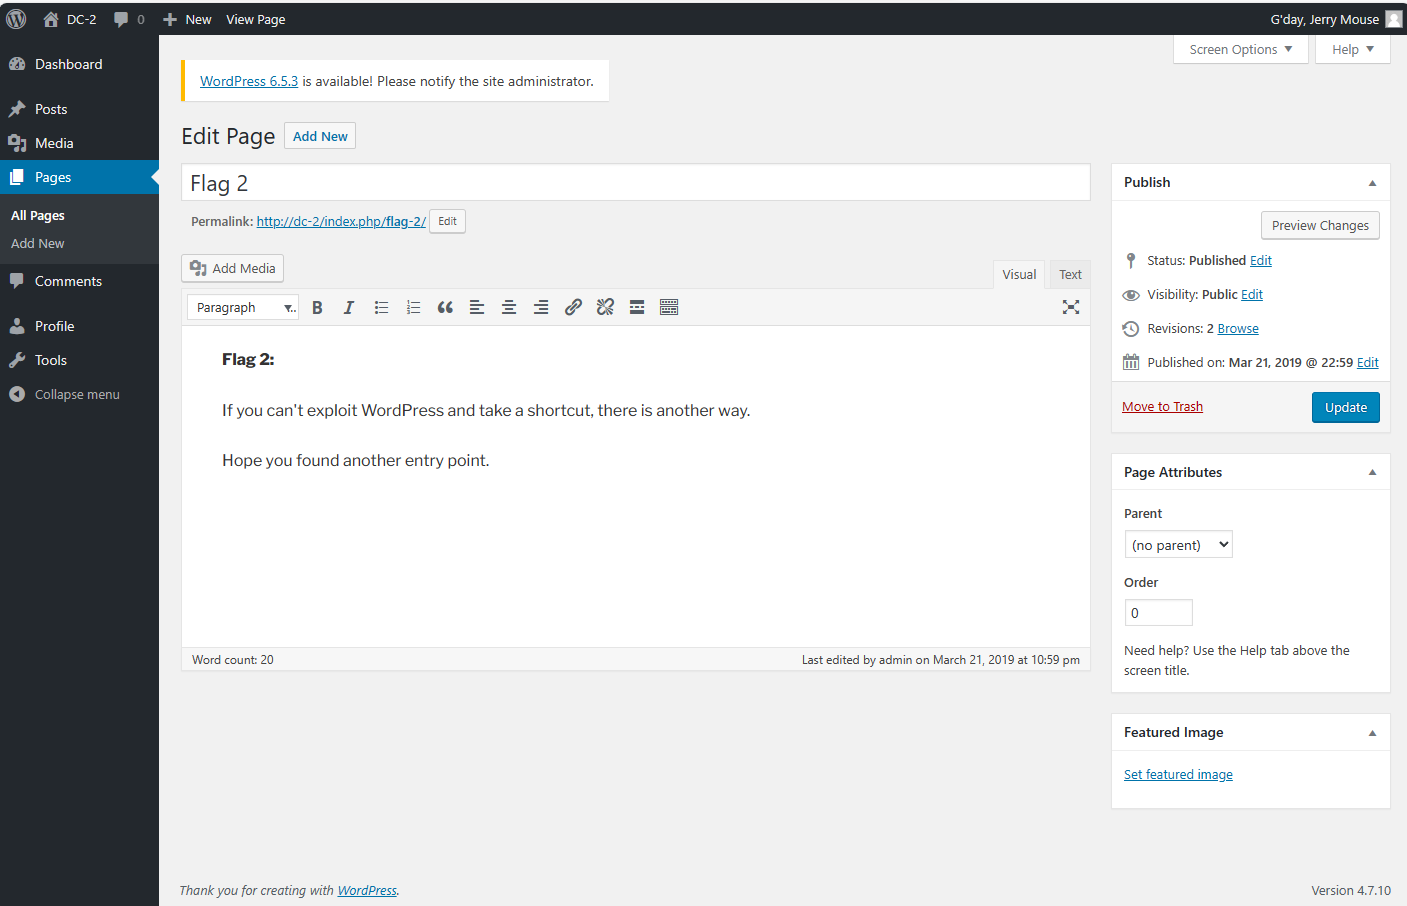Move this page to Trash
The width and height of the screenshot is (1407, 906).
pos(1162,406)
